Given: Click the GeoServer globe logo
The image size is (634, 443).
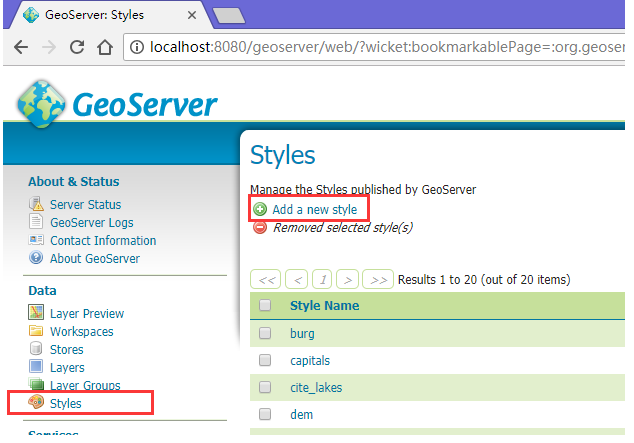Looking at the screenshot, I should tap(41, 104).
